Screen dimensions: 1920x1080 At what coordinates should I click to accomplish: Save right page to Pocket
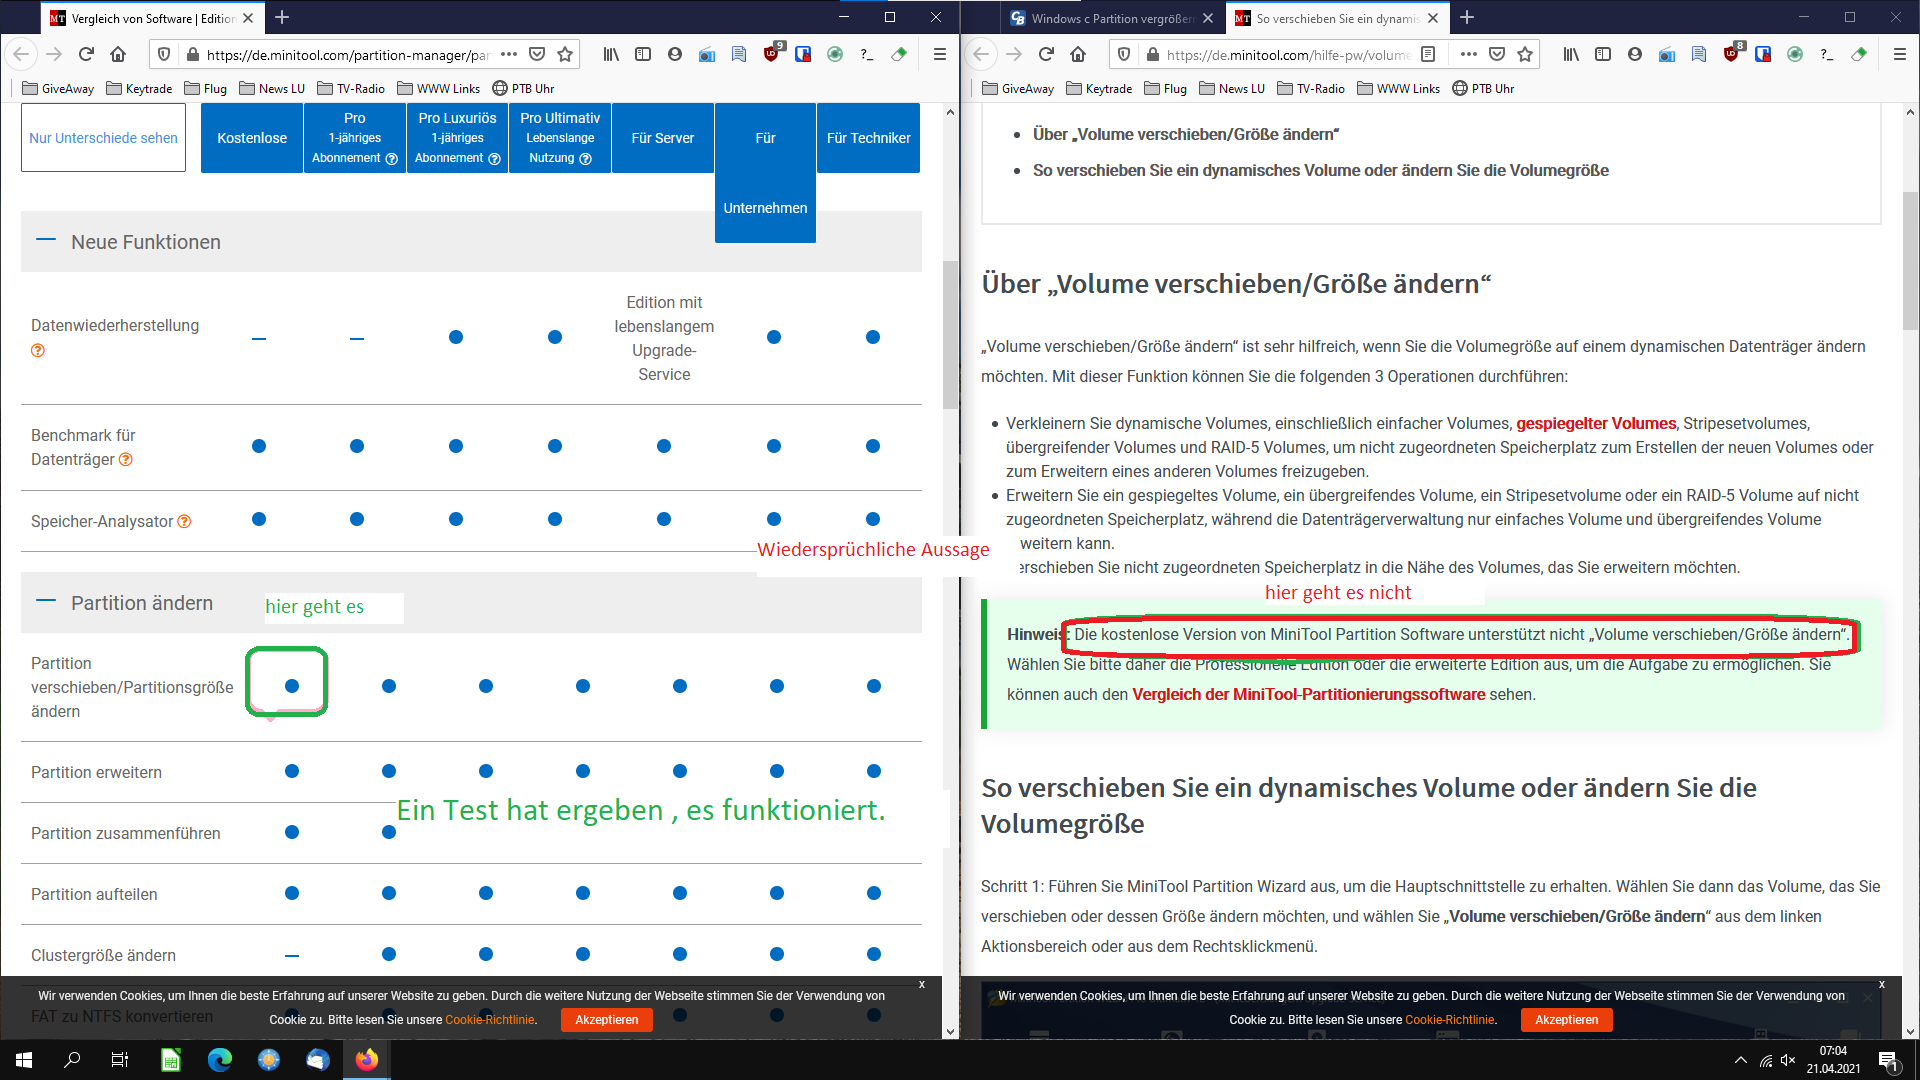tap(1497, 55)
